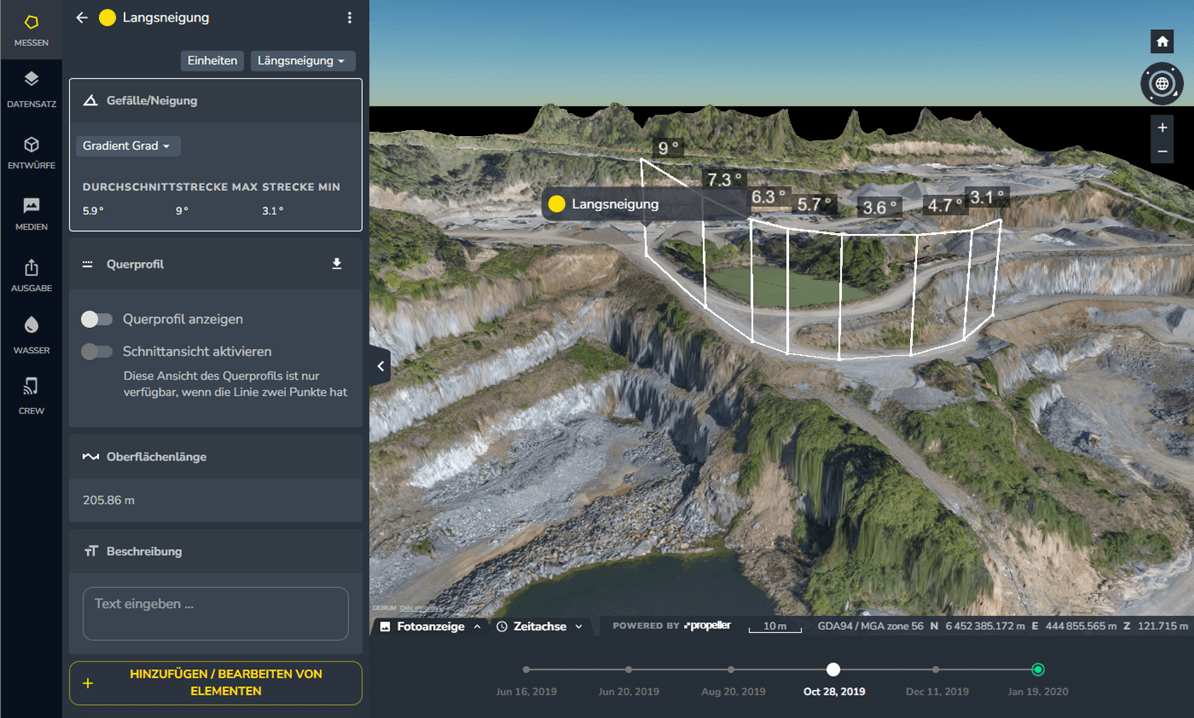The image size is (1194, 718).
Task: Open the globe map view control
Action: [1162, 84]
